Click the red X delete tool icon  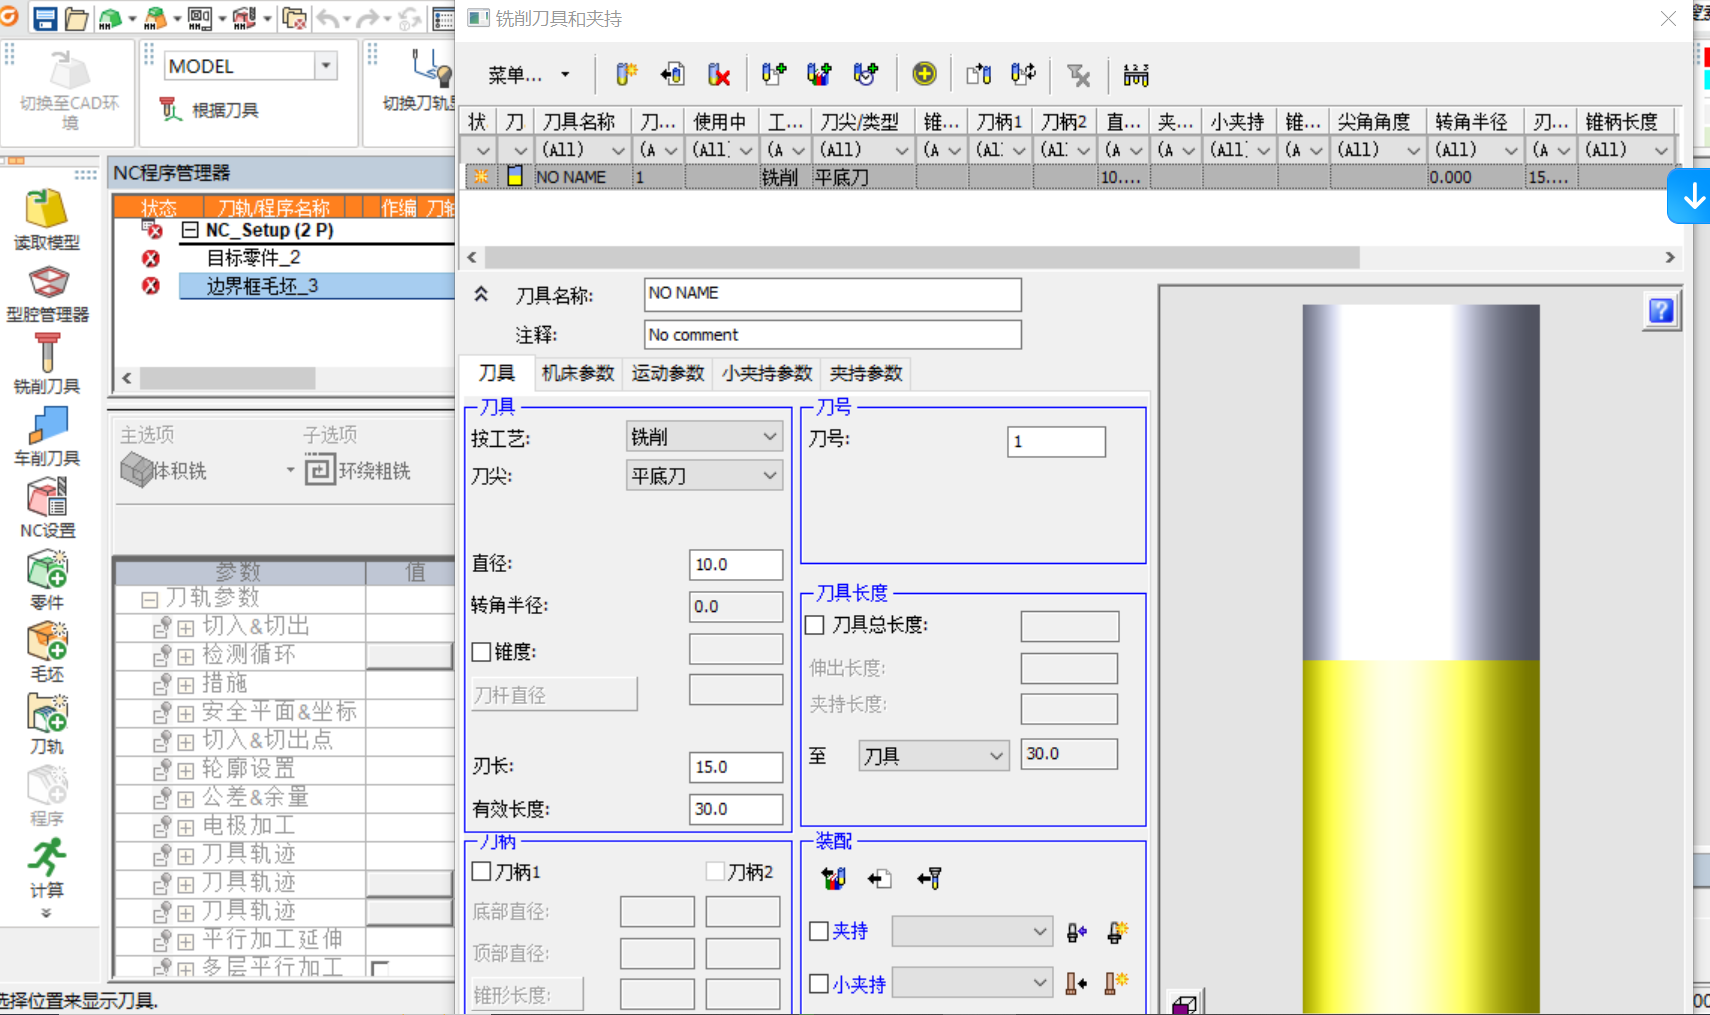click(718, 74)
